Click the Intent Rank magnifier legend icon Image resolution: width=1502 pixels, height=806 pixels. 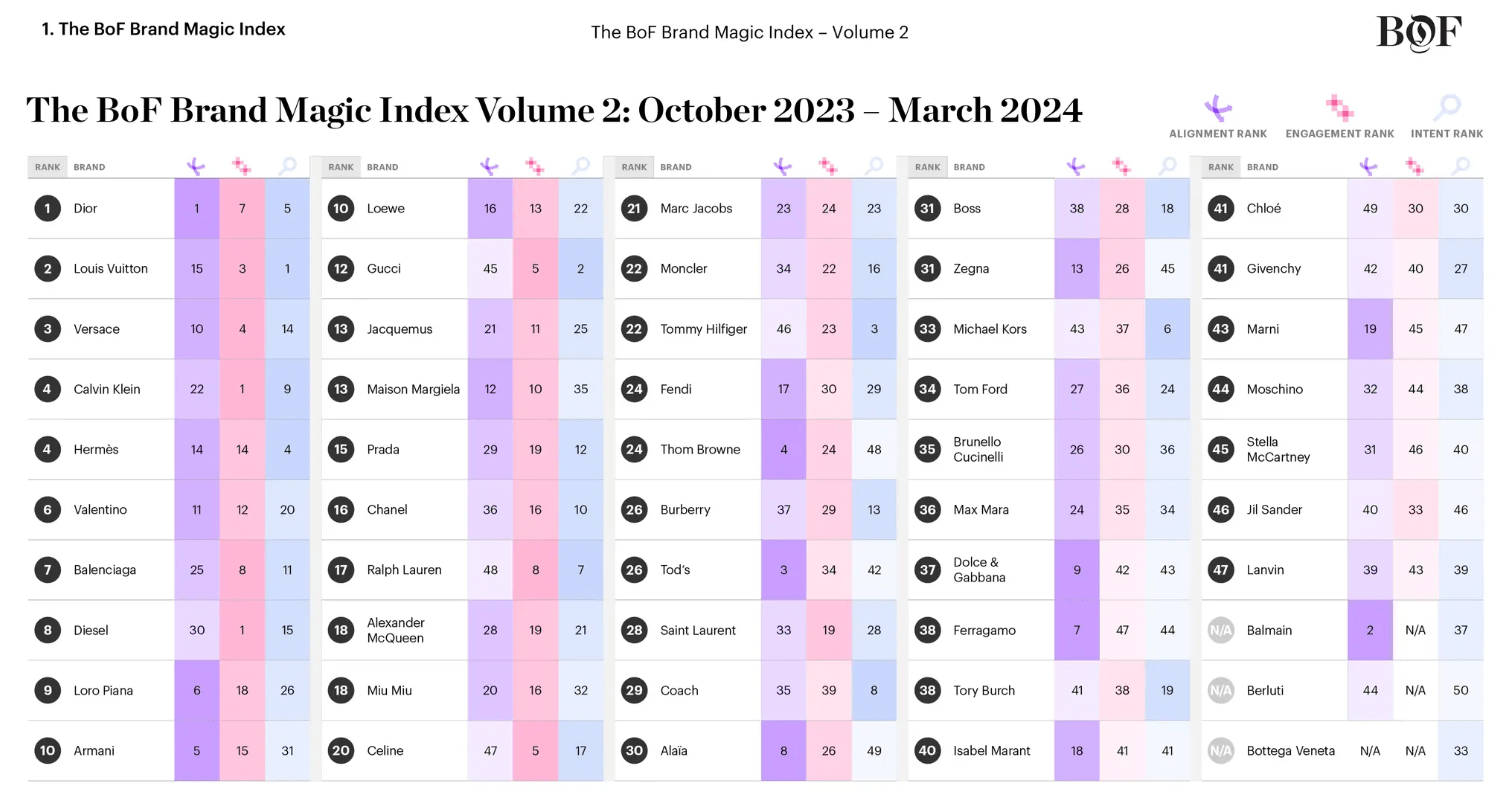(1446, 108)
